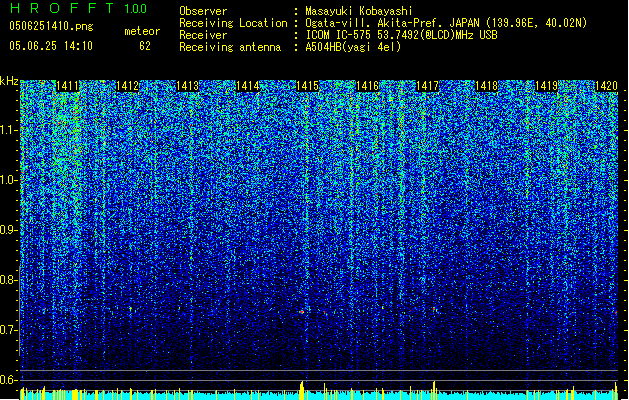
Task: Click the 1418 time marker
Action: [487, 86]
